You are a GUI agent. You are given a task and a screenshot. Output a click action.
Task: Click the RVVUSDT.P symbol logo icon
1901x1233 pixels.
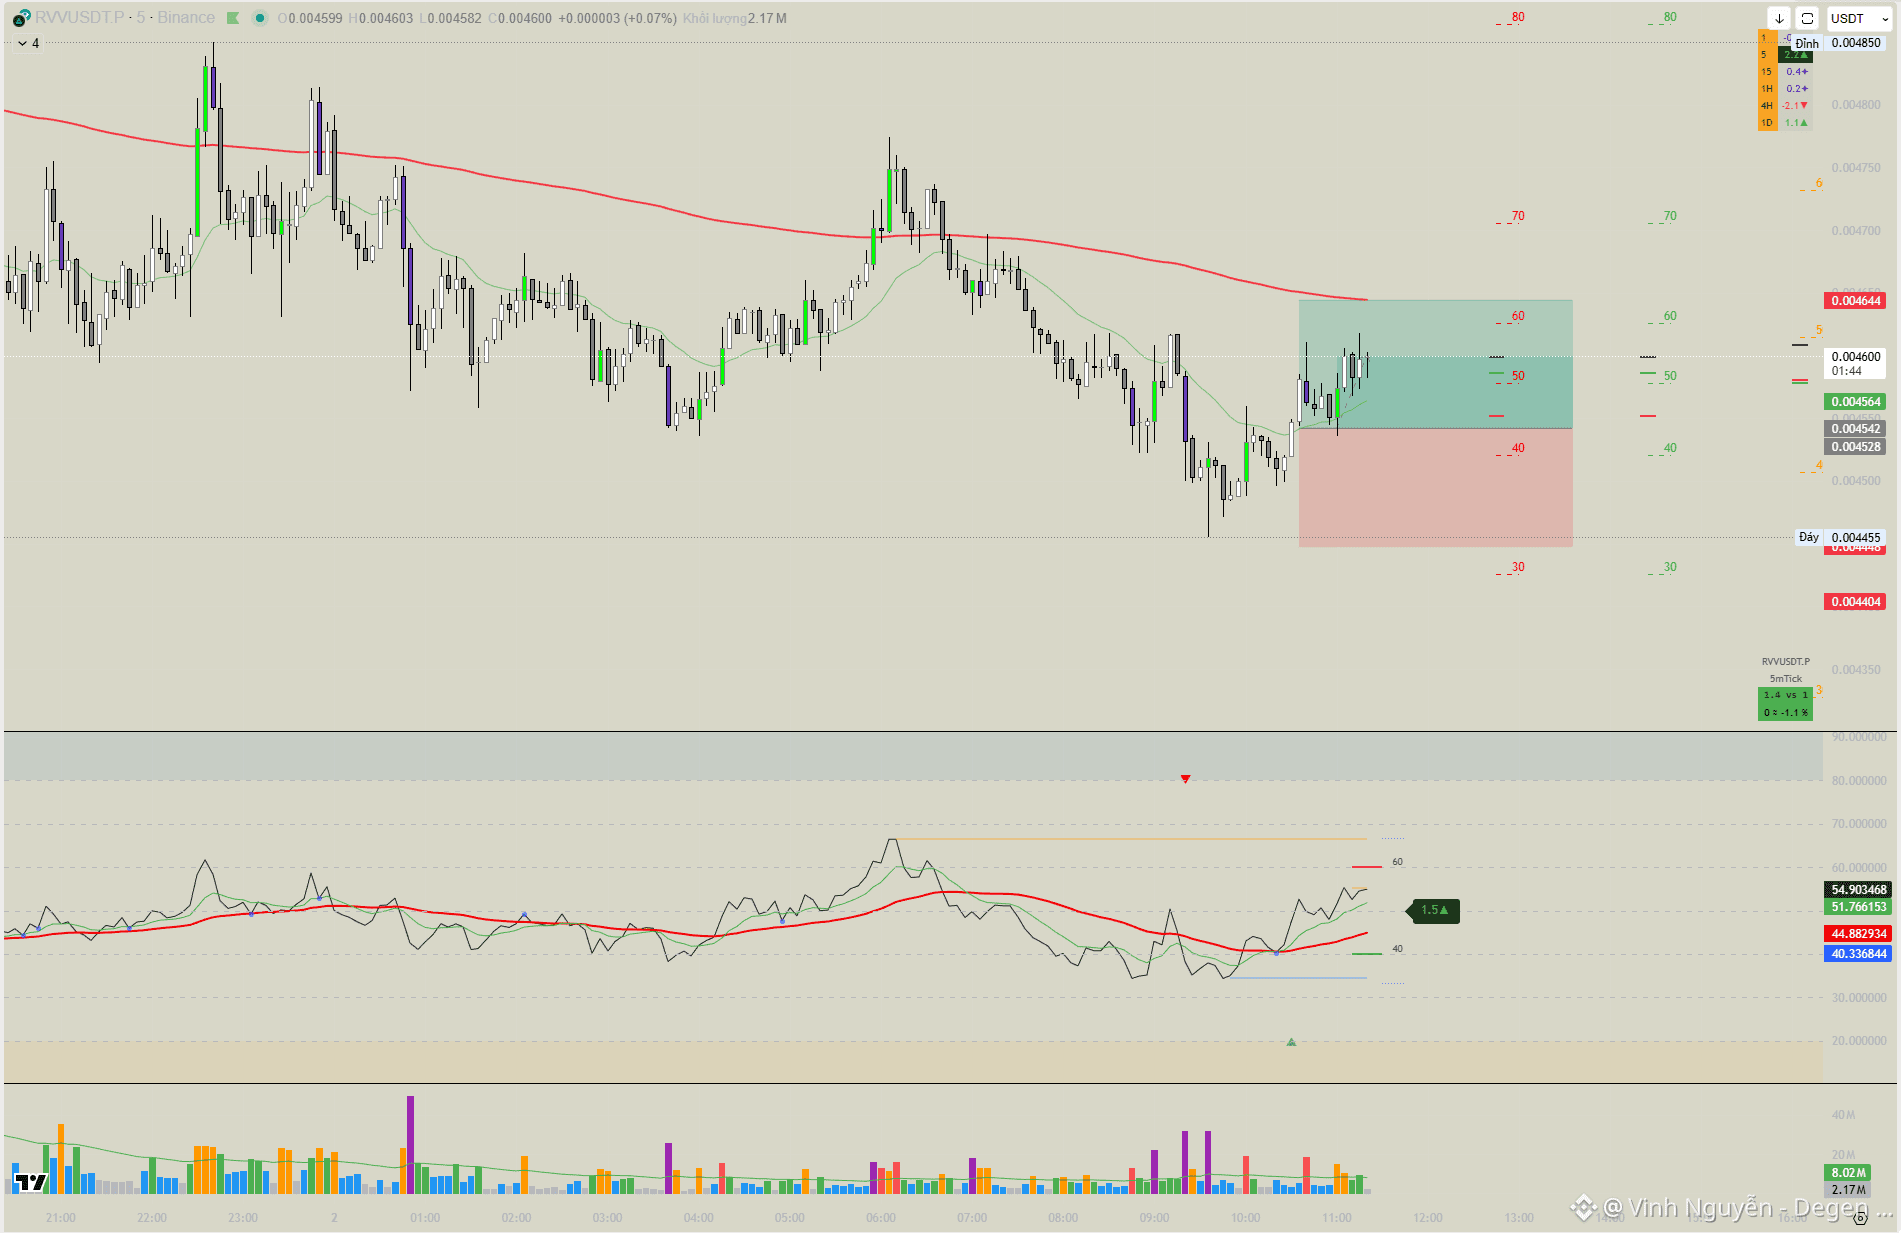coord(21,18)
